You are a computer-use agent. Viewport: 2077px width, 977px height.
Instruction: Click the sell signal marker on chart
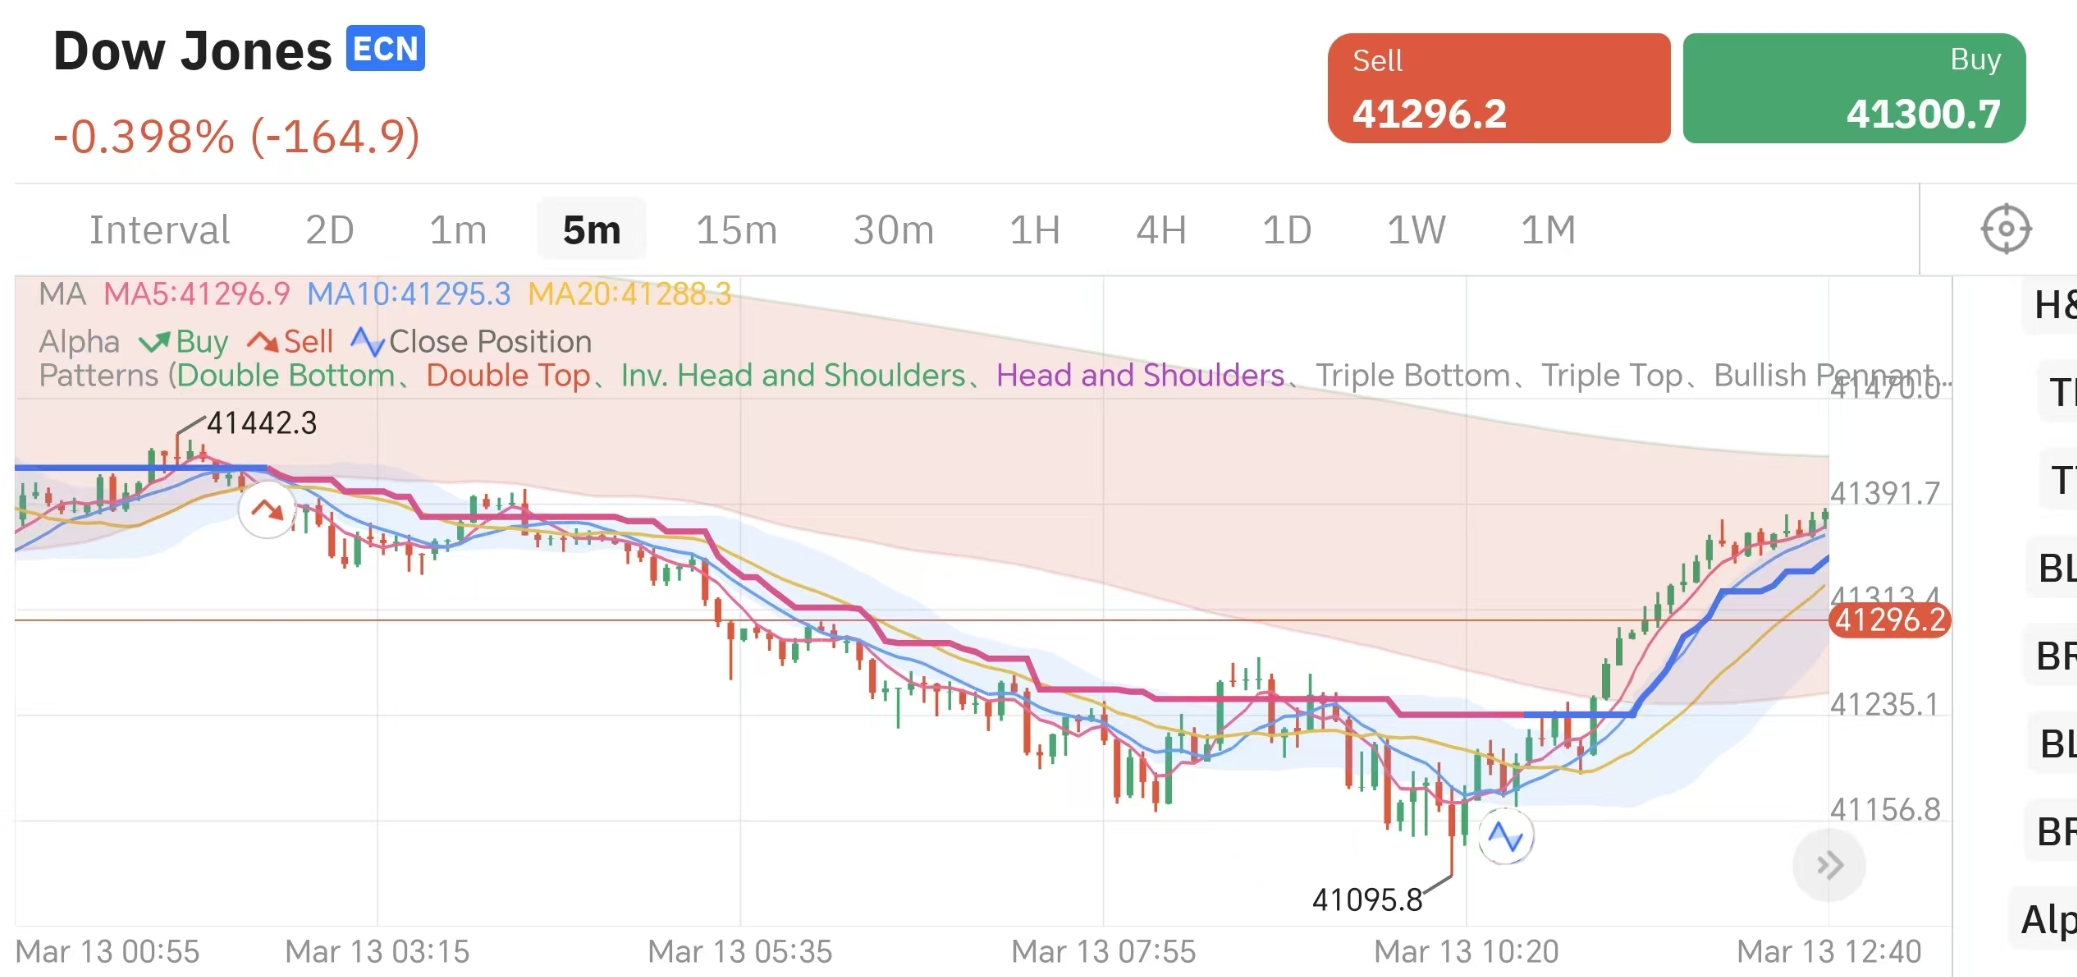267,510
